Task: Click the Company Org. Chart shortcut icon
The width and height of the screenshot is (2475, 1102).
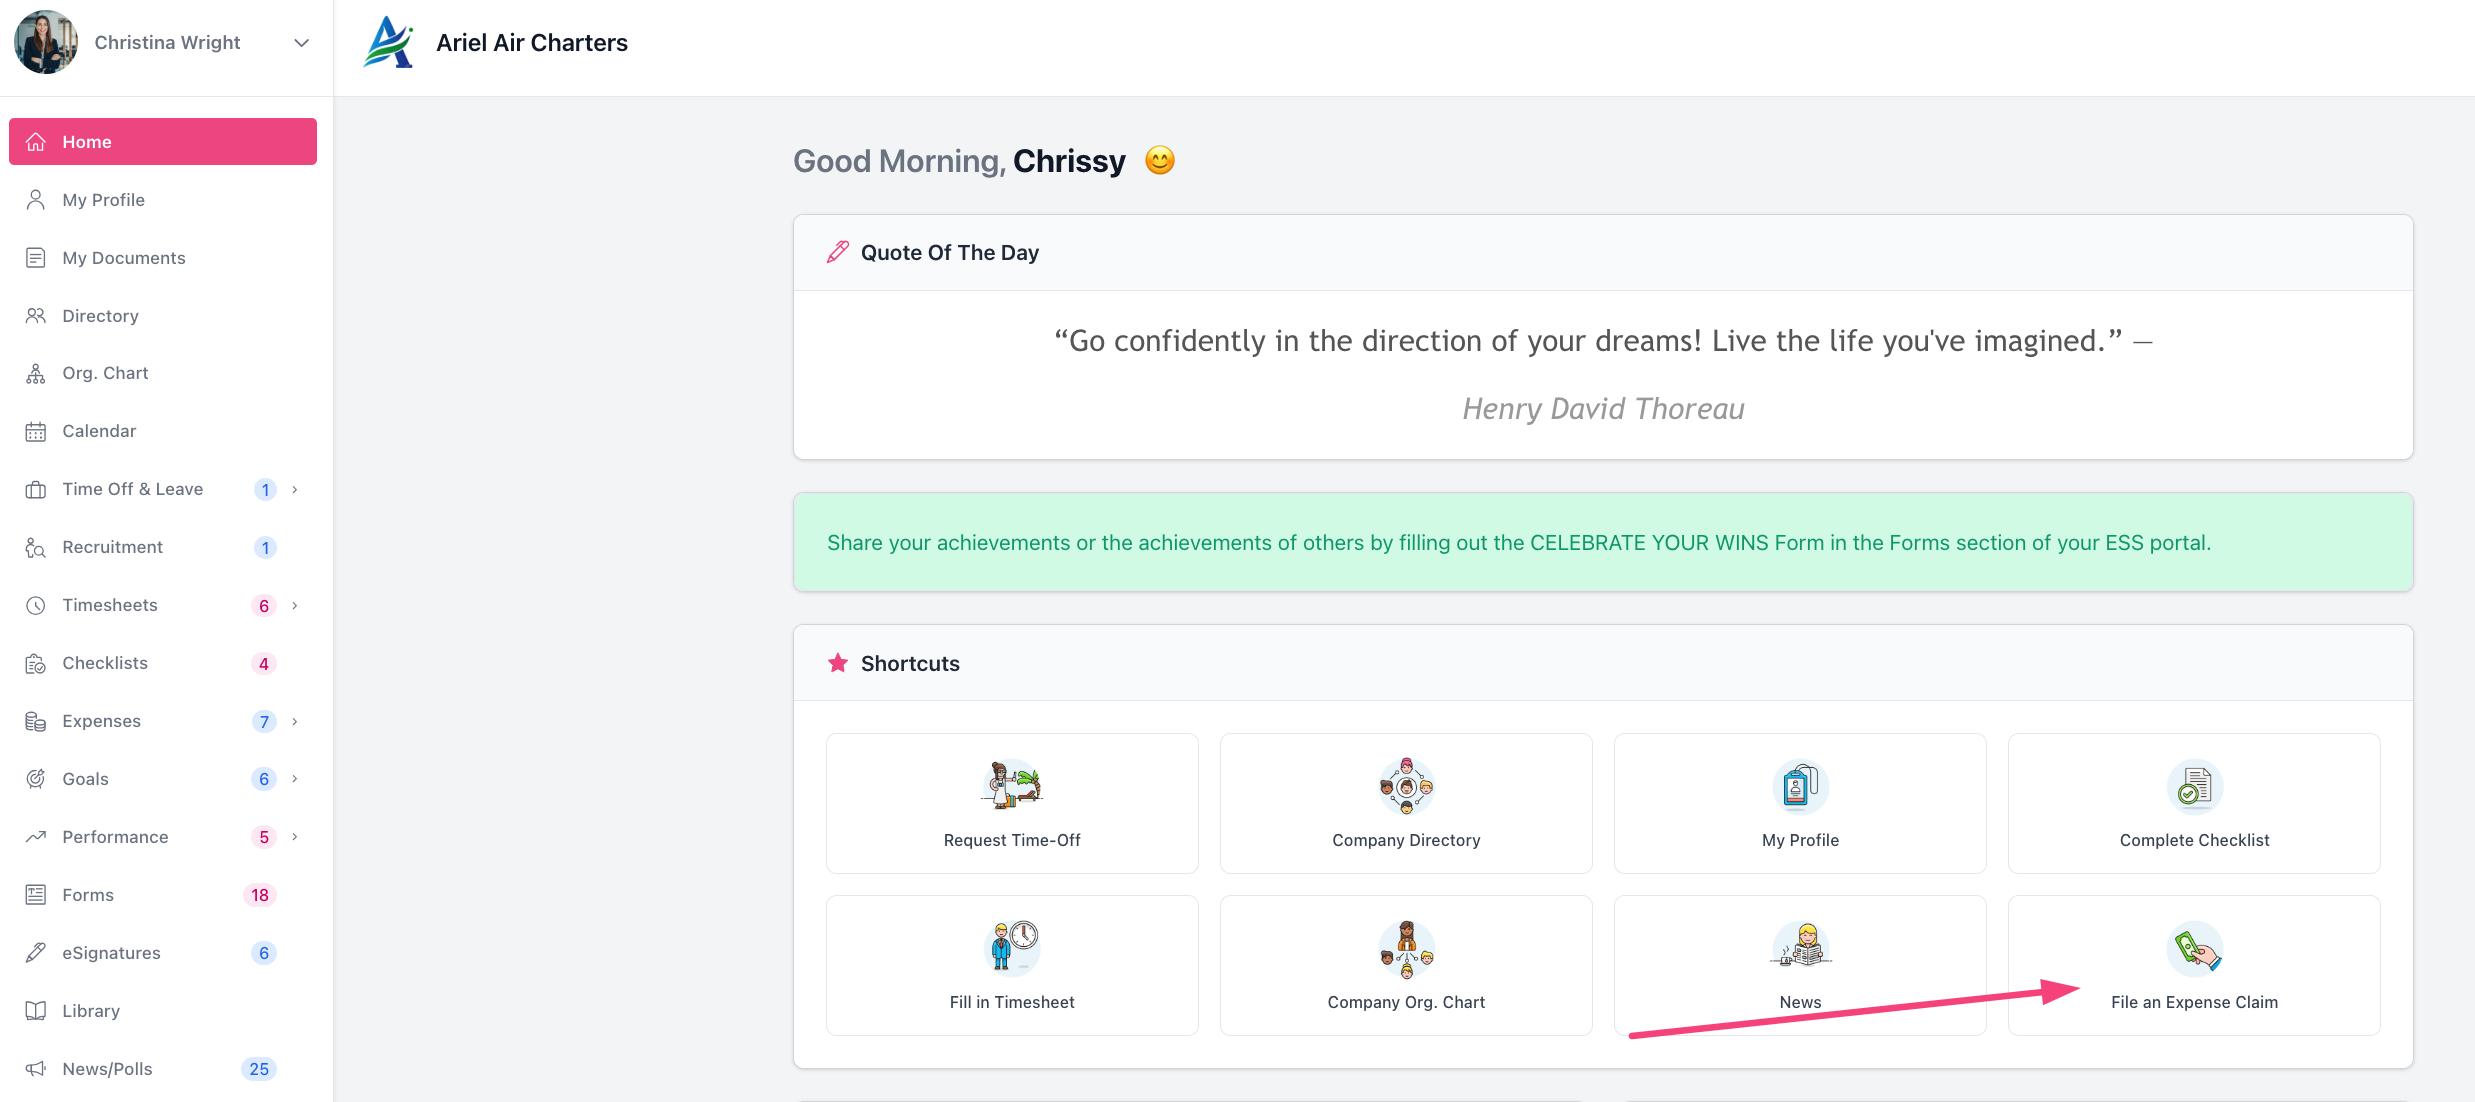Action: point(1405,949)
